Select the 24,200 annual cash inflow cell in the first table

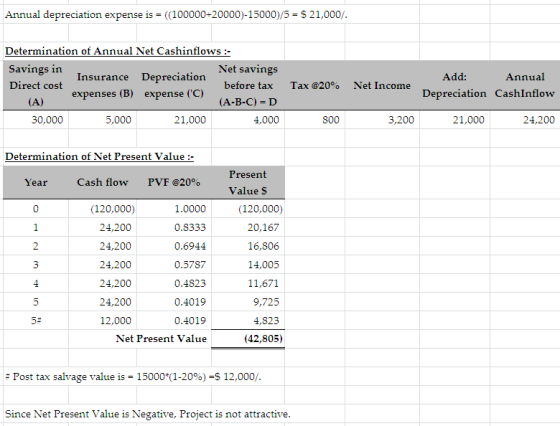(525, 120)
